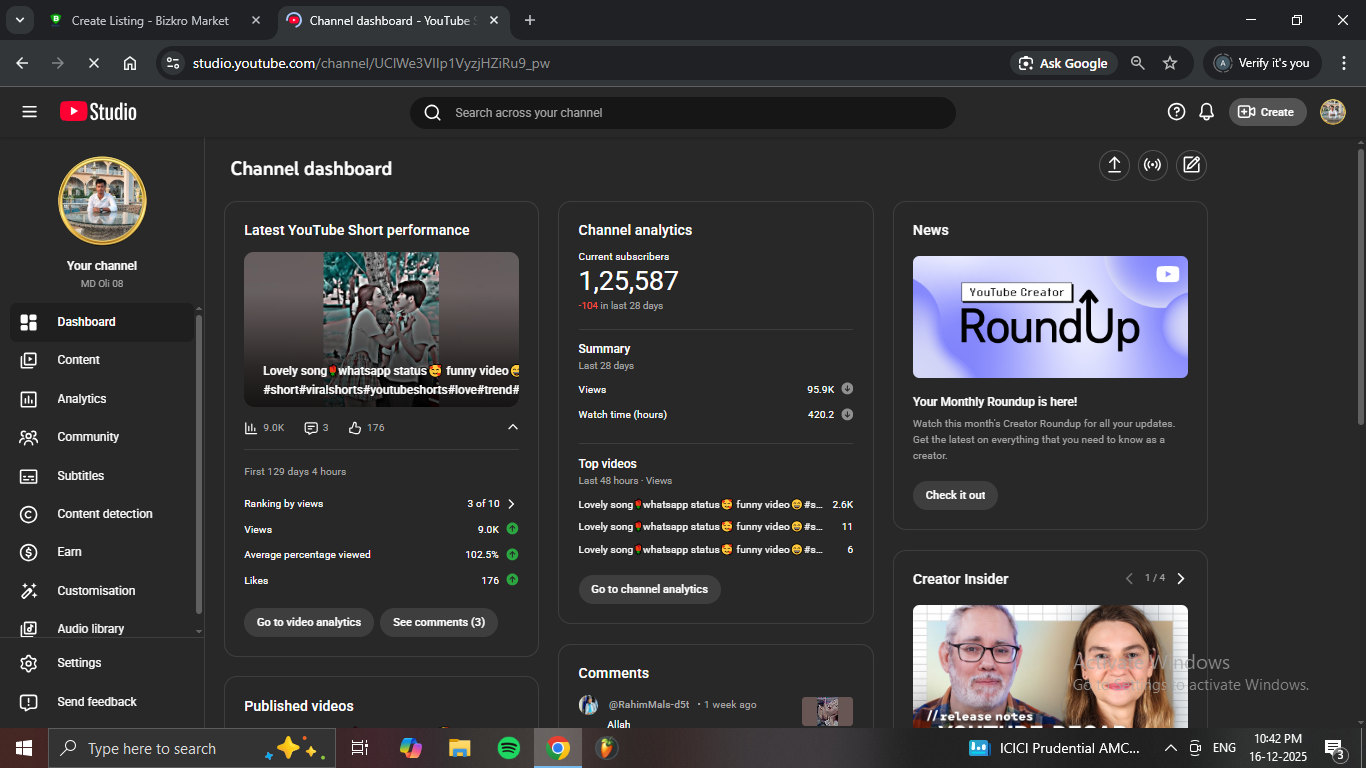
Task: Click the See comments (3) button
Action: tap(438, 622)
